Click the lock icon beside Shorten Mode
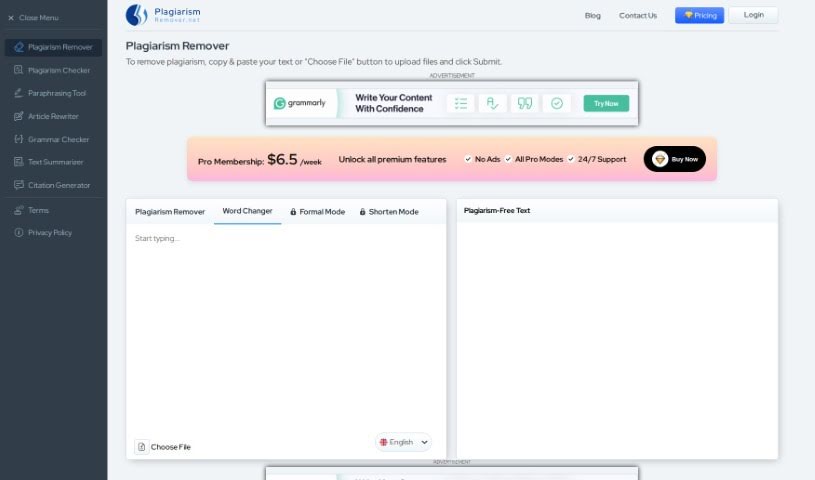Image resolution: width=815 pixels, height=480 pixels. [x=362, y=212]
